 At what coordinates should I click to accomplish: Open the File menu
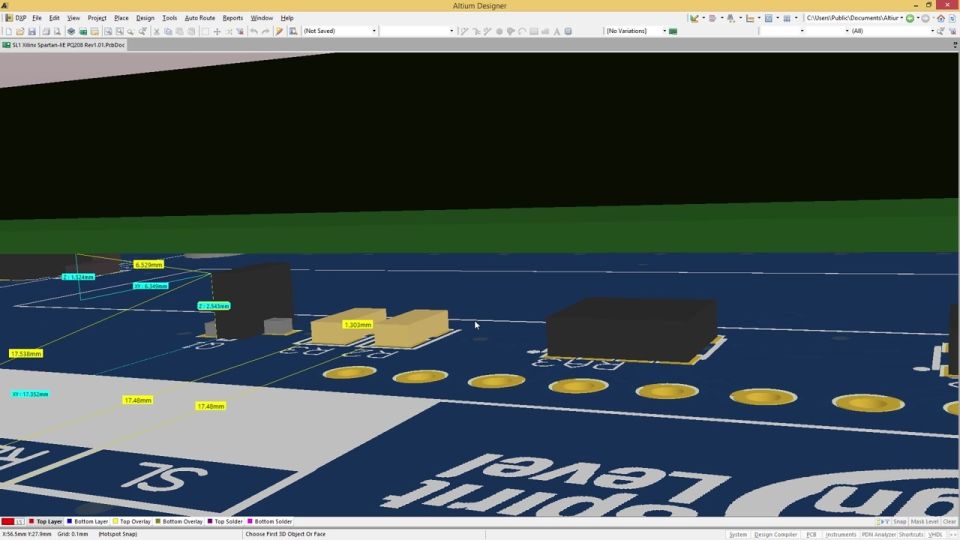tap(37, 18)
